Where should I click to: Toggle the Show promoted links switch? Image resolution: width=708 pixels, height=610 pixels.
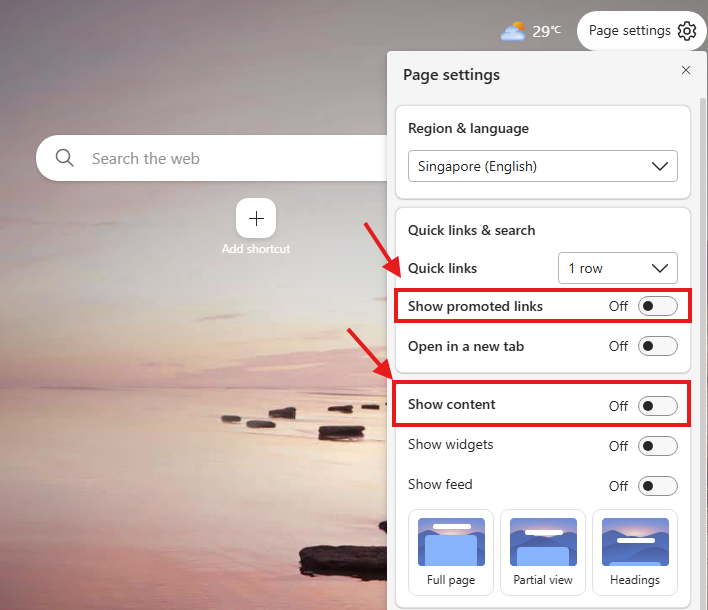tap(657, 306)
